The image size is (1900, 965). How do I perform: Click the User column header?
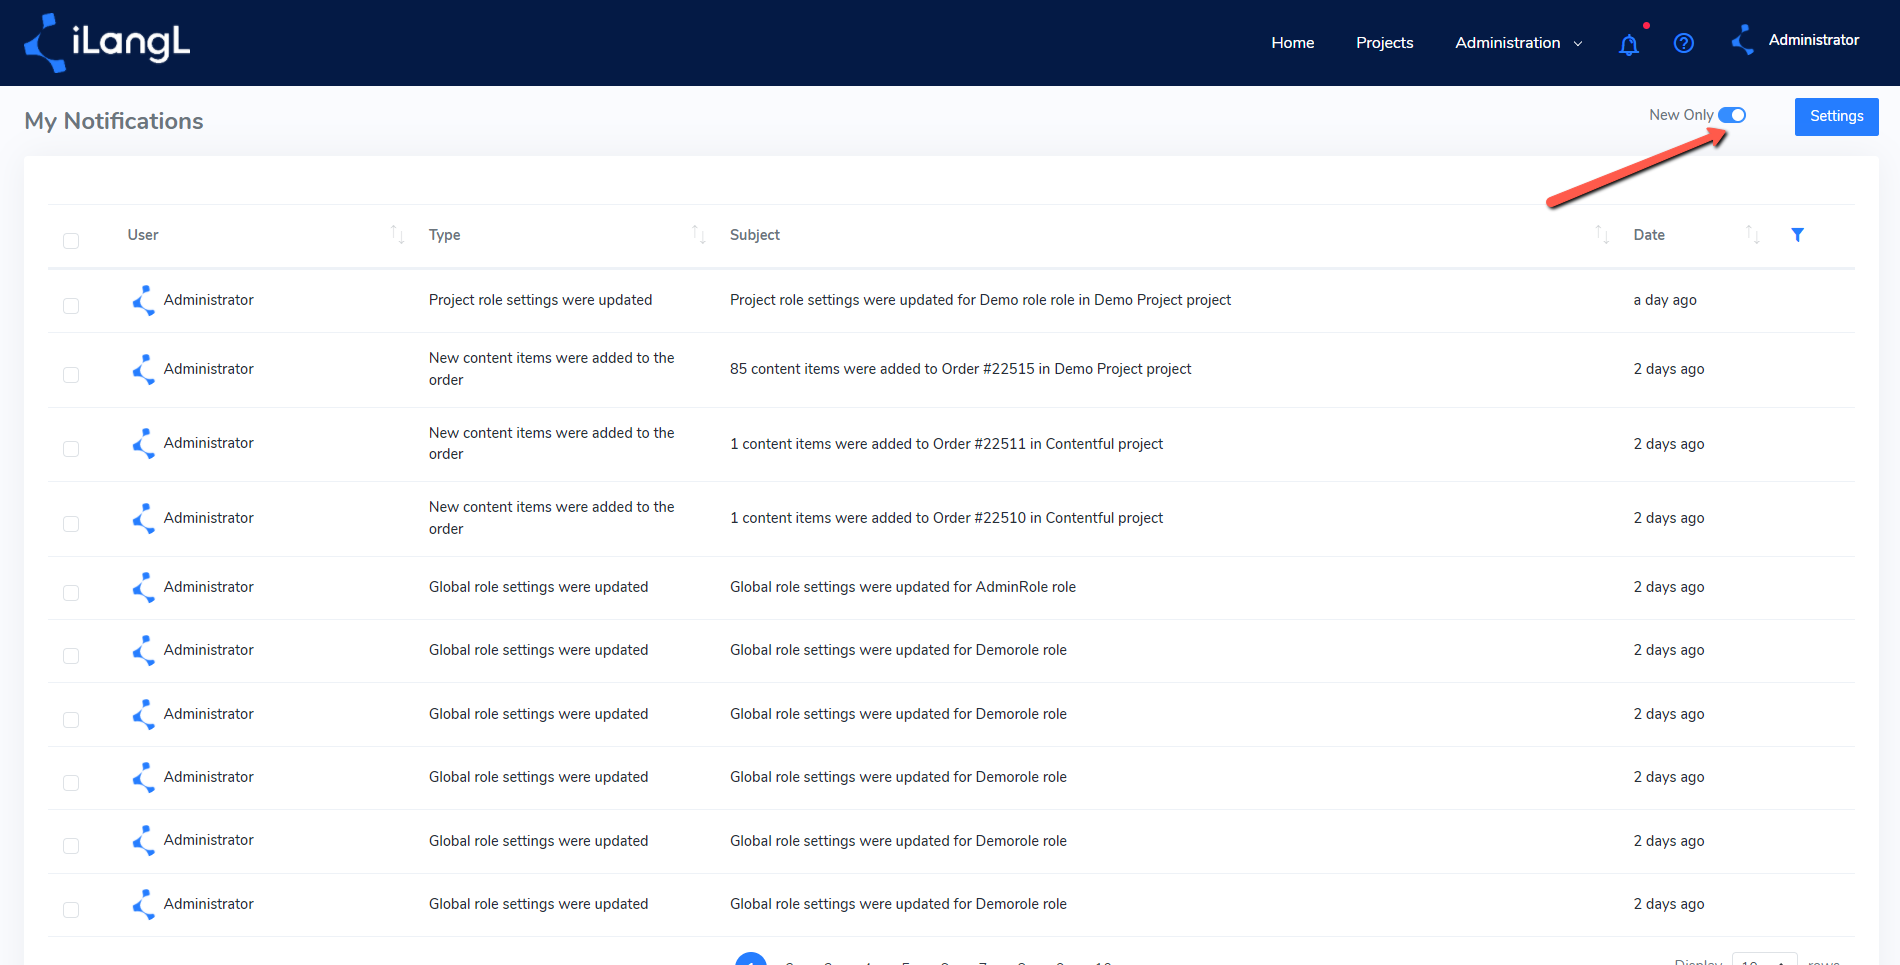(143, 235)
